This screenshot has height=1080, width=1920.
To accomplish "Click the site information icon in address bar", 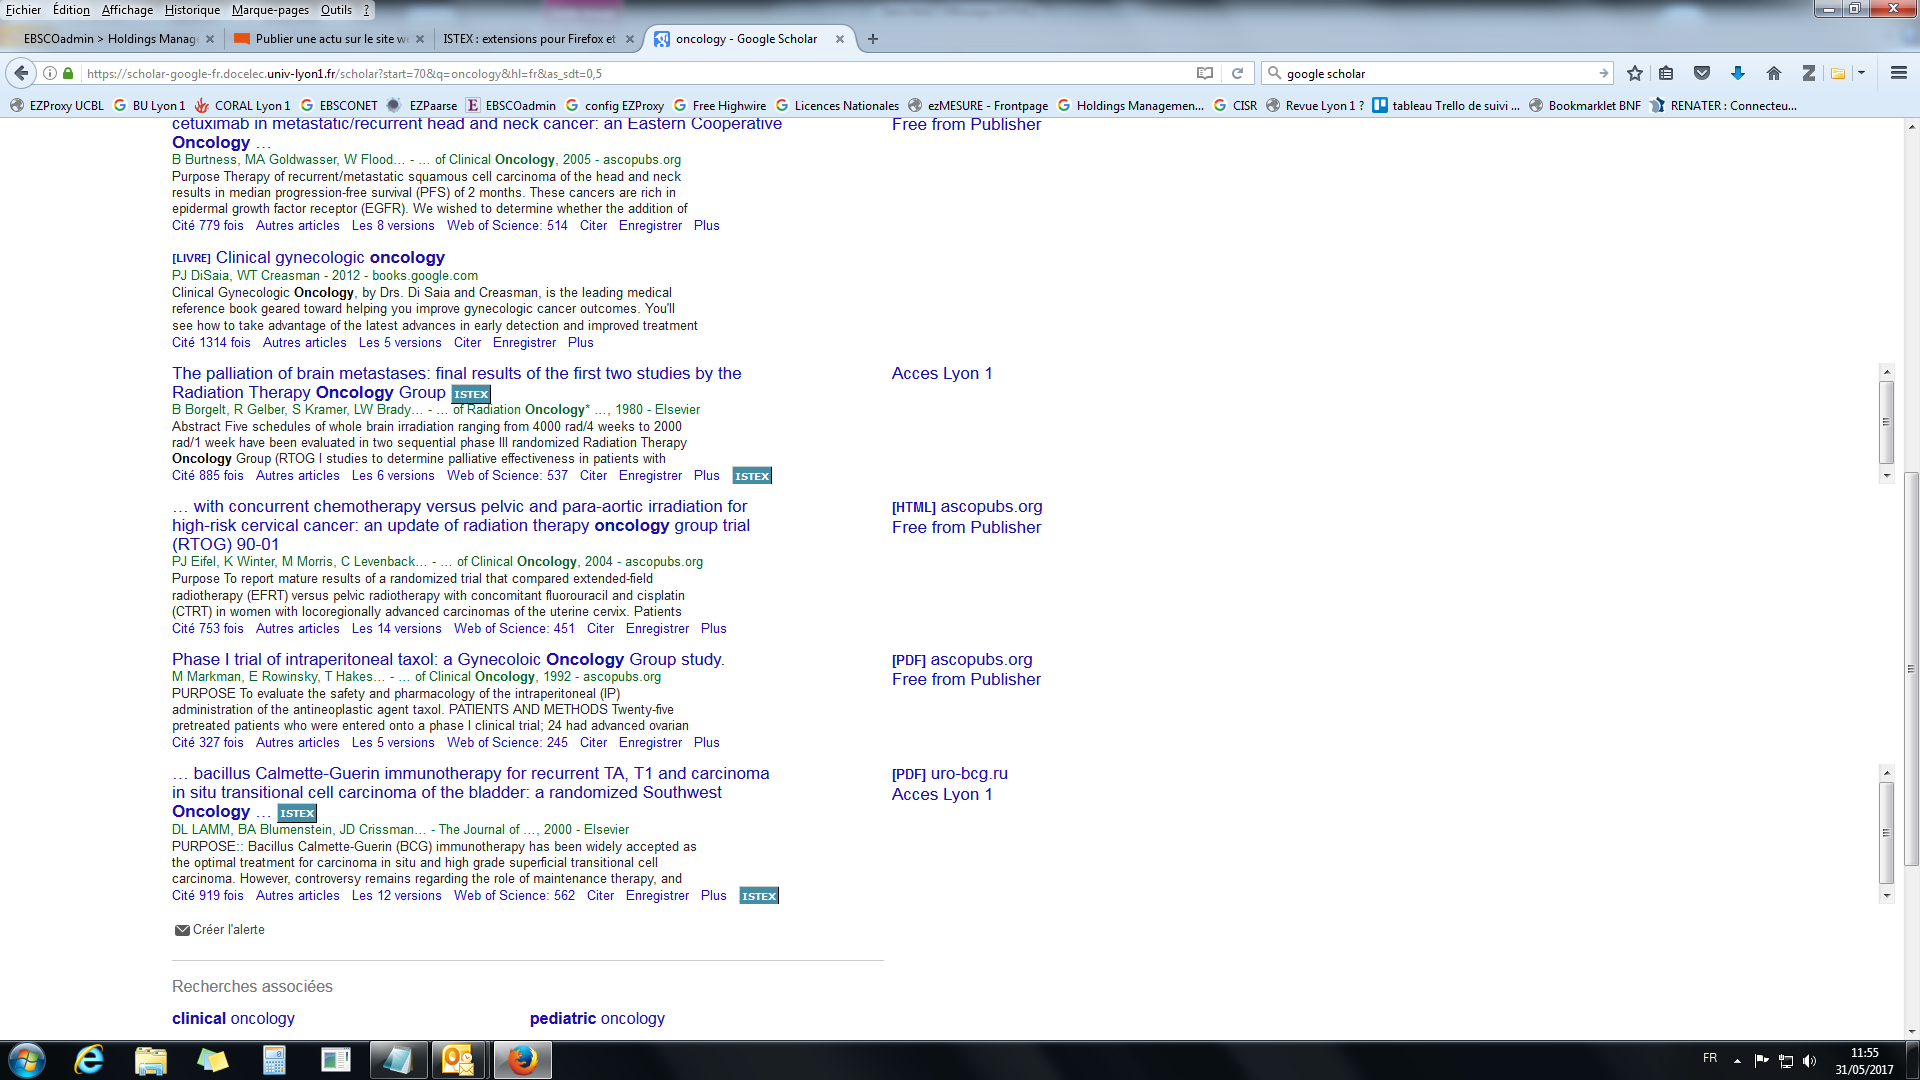I will coord(49,73).
